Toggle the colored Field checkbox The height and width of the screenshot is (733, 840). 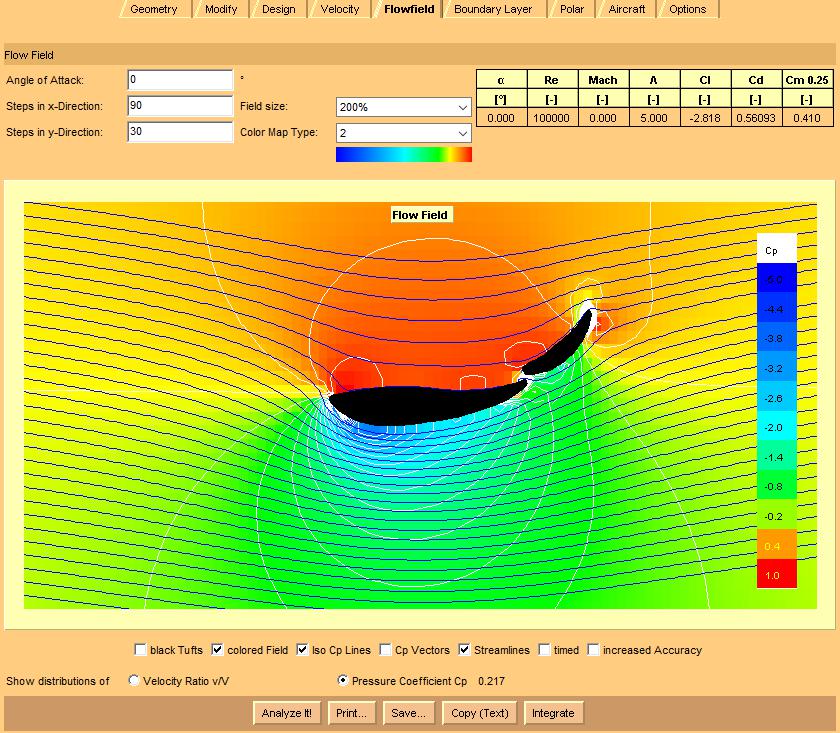click(218, 650)
